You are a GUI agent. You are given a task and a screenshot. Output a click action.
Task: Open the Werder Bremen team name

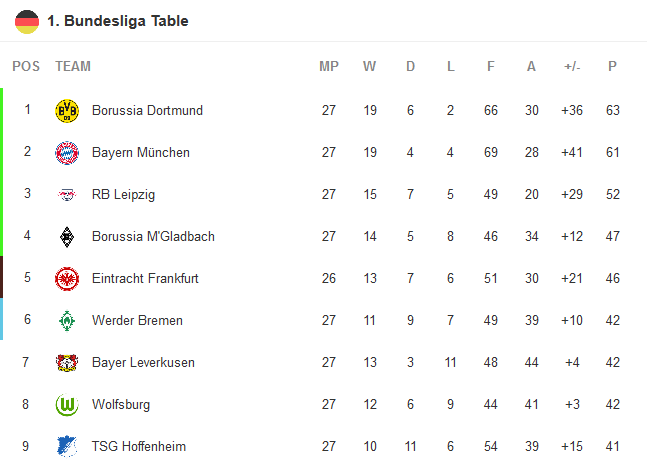point(136,320)
